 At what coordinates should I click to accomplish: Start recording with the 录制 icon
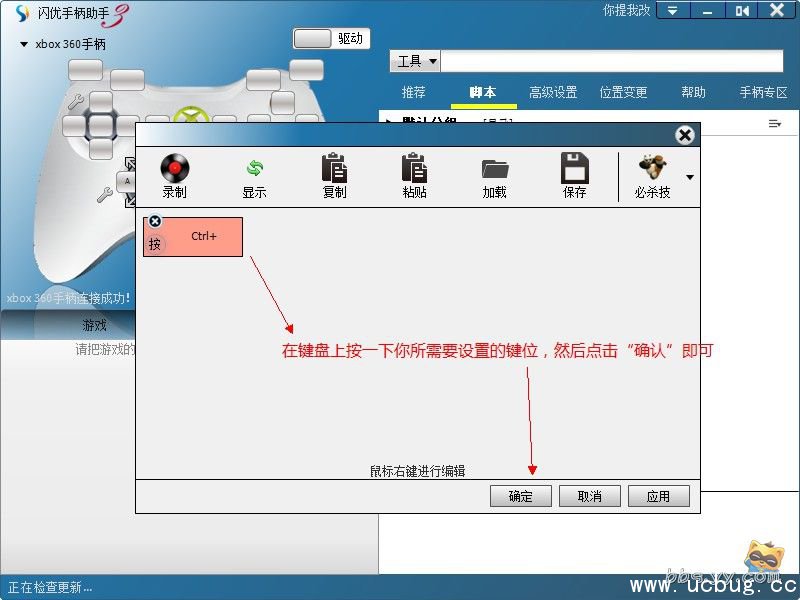174,169
